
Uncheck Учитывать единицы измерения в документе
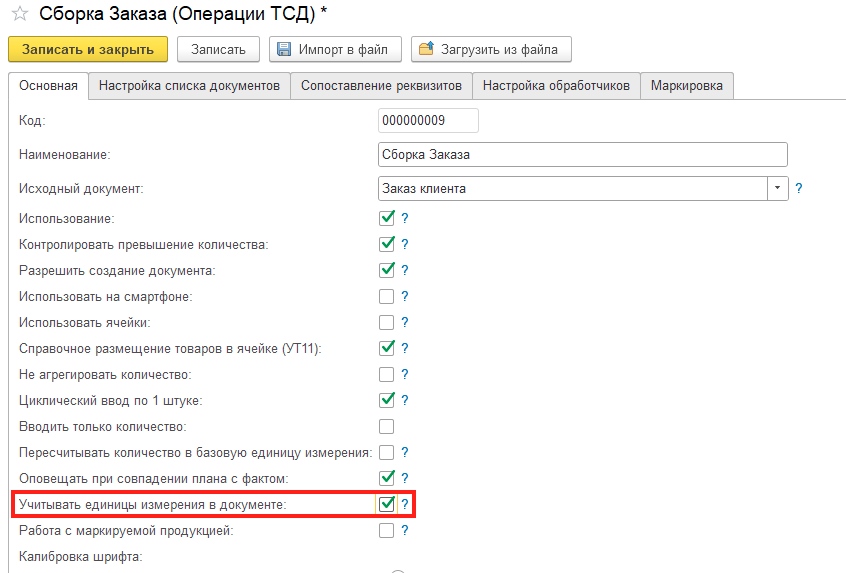[x=386, y=504]
